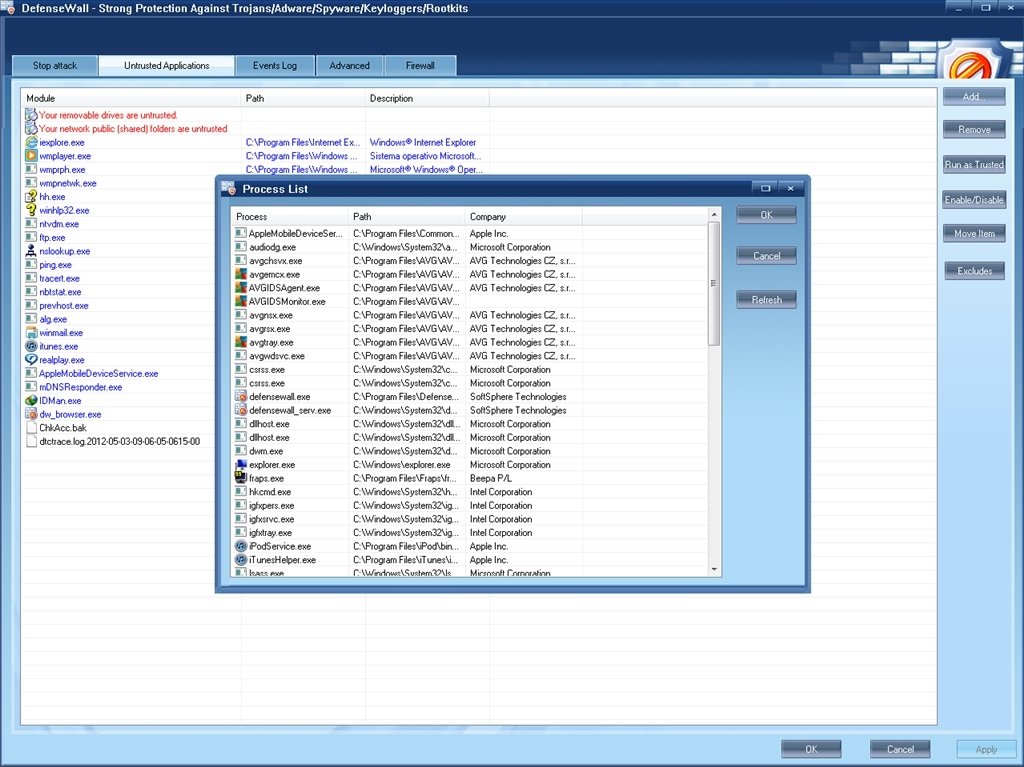1024x767 pixels.
Task: Click the shield icon beside defensewall.exe process
Action: (x=241, y=397)
